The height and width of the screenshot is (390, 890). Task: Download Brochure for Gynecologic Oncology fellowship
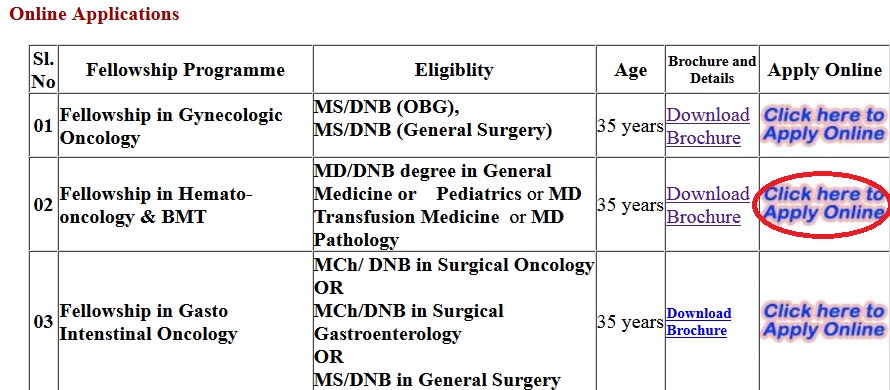click(x=708, y=126)
